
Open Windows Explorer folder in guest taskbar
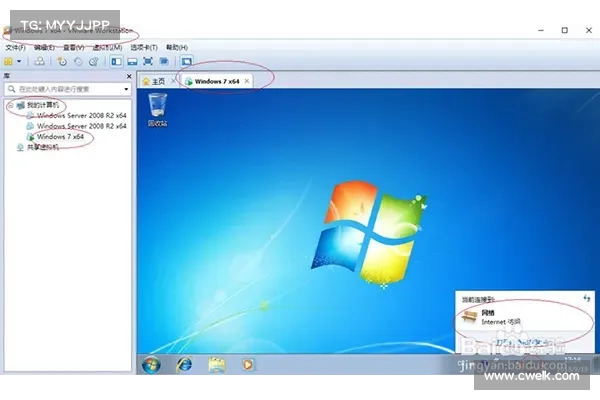tap(216, 365)
